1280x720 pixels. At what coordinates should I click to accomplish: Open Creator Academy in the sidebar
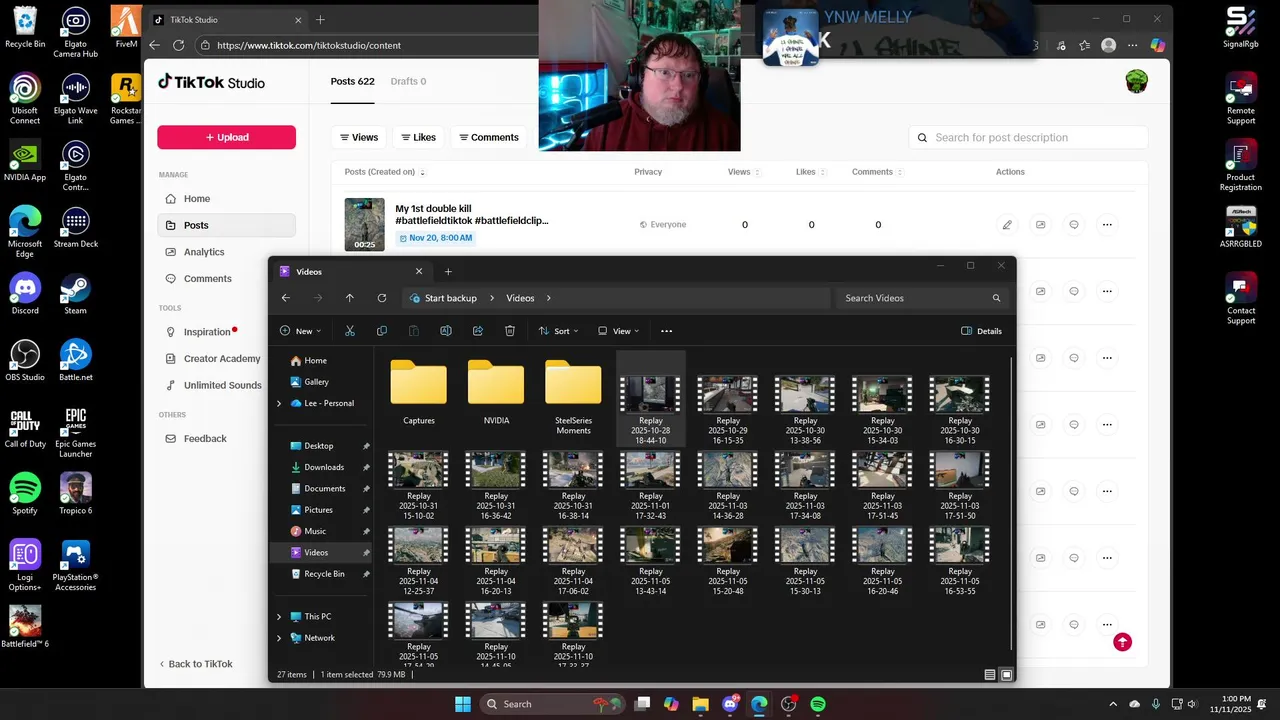click(226, 359)
